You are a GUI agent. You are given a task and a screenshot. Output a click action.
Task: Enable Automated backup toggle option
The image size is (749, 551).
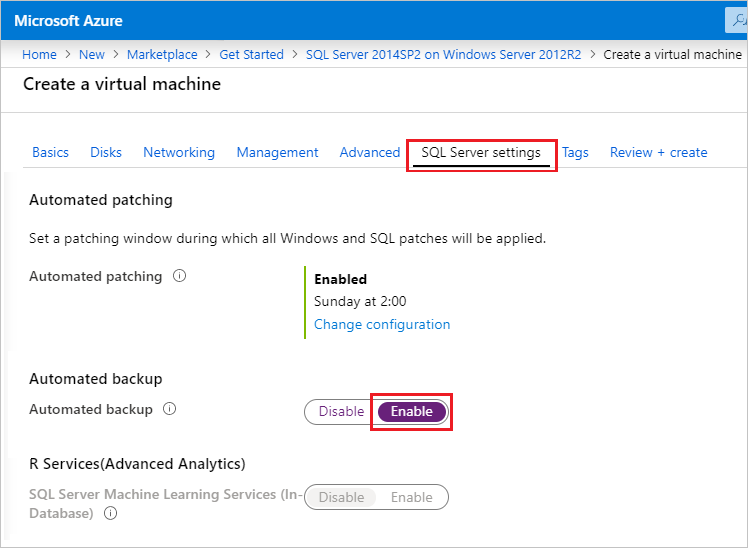tap(412, 411)
